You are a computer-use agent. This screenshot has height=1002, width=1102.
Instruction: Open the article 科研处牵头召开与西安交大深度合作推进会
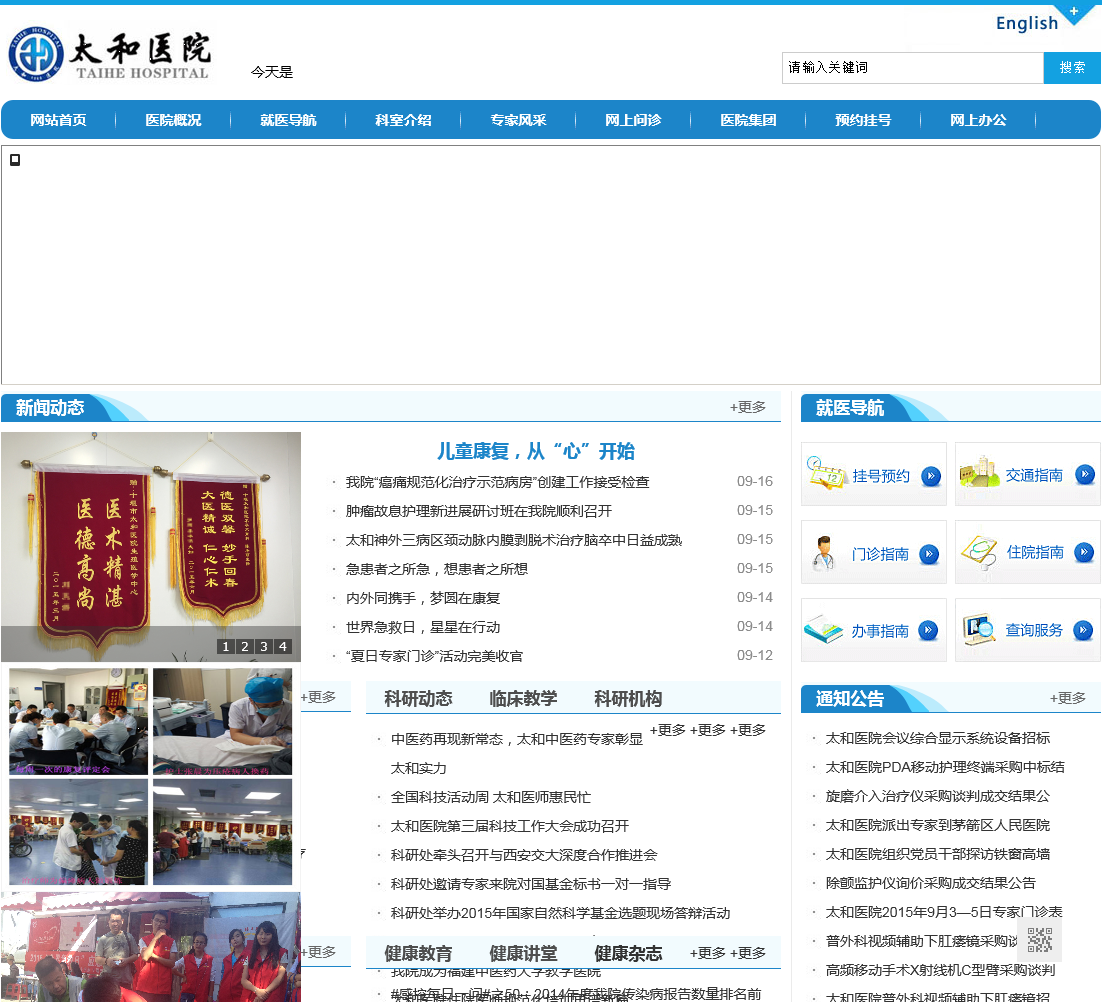pos(524,855)
